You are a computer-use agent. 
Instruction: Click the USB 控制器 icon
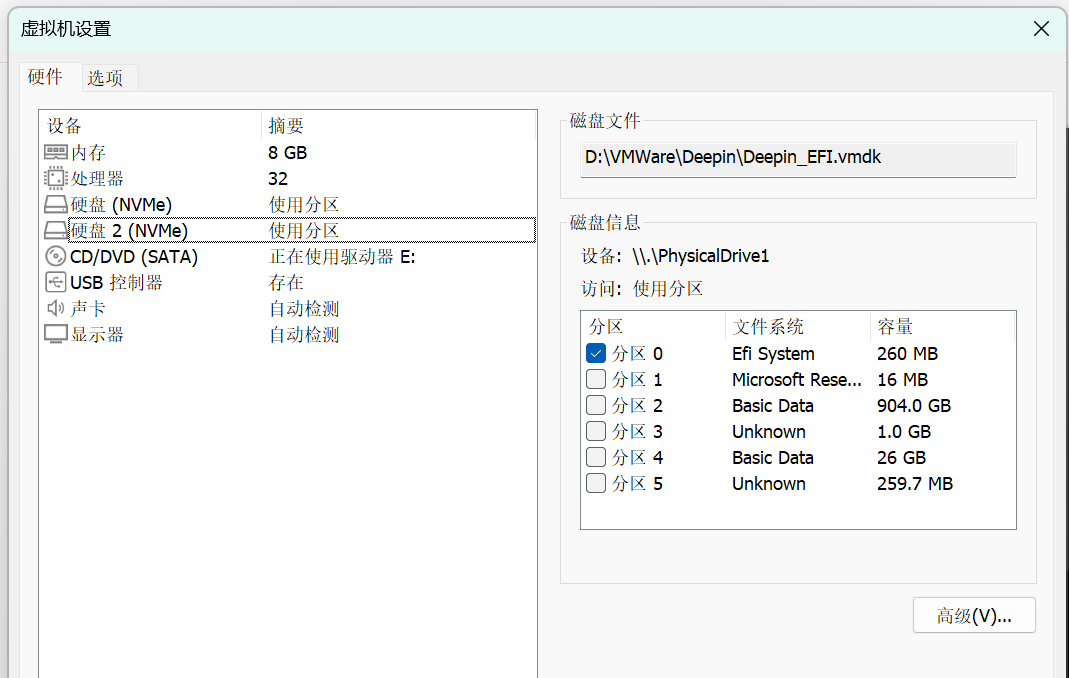pyautogui.click(x=55, y=282)
